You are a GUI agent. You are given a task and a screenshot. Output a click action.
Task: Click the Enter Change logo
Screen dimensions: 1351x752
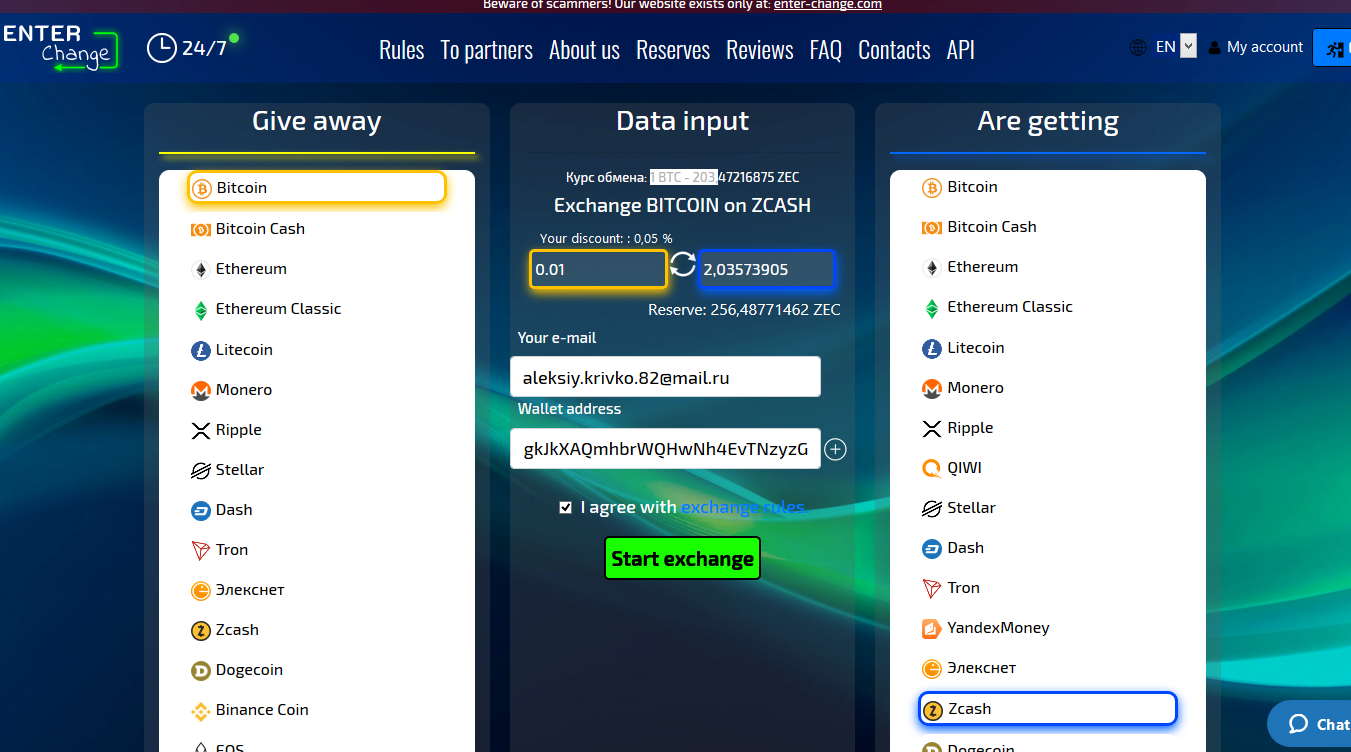point(60,47)
